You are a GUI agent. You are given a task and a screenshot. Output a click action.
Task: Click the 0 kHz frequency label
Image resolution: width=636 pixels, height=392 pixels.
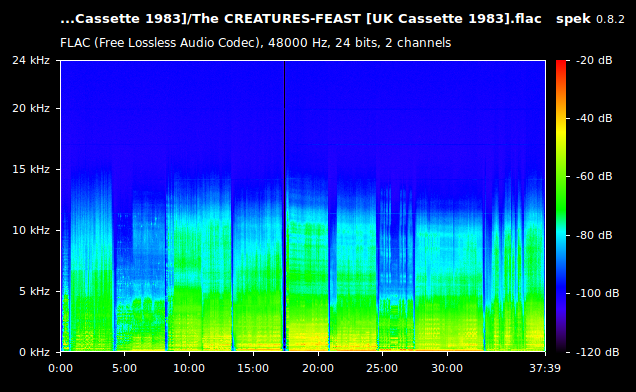tap(34, 352)
